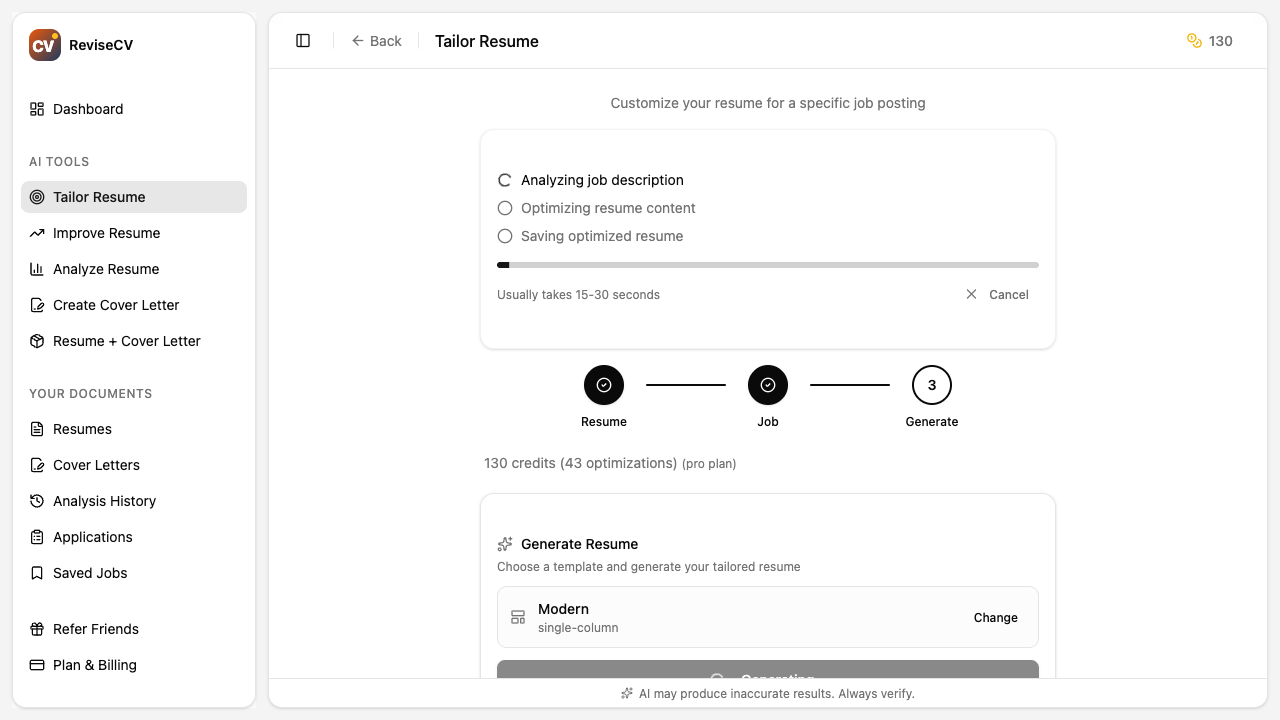
Task: Click the credits coin icon
Action: 1194,41
